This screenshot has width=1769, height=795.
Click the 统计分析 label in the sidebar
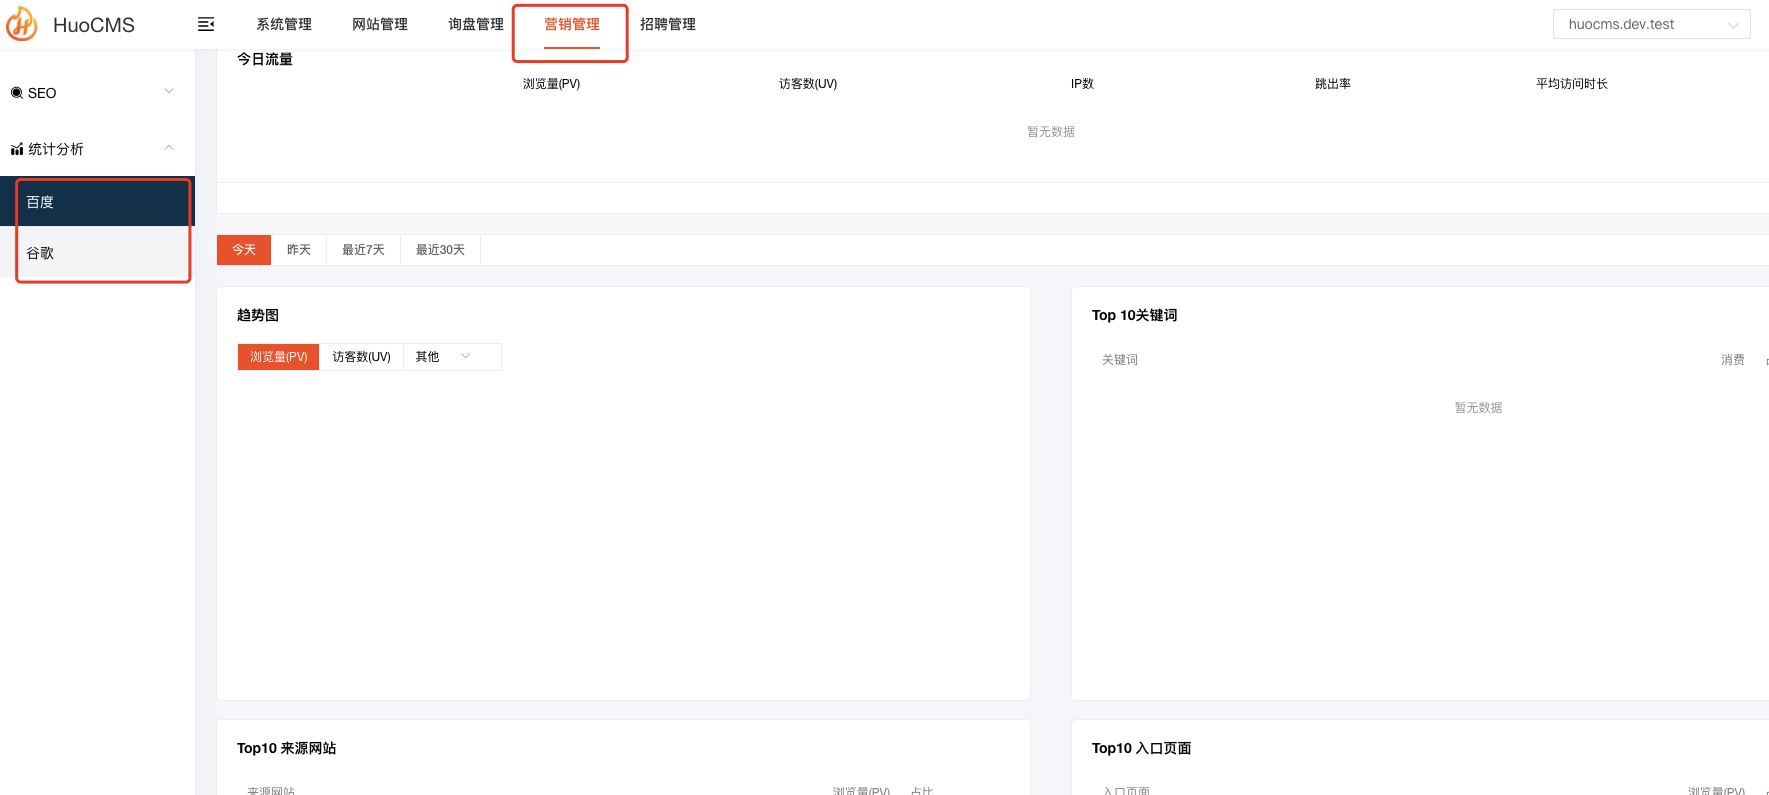coord(56,149)
